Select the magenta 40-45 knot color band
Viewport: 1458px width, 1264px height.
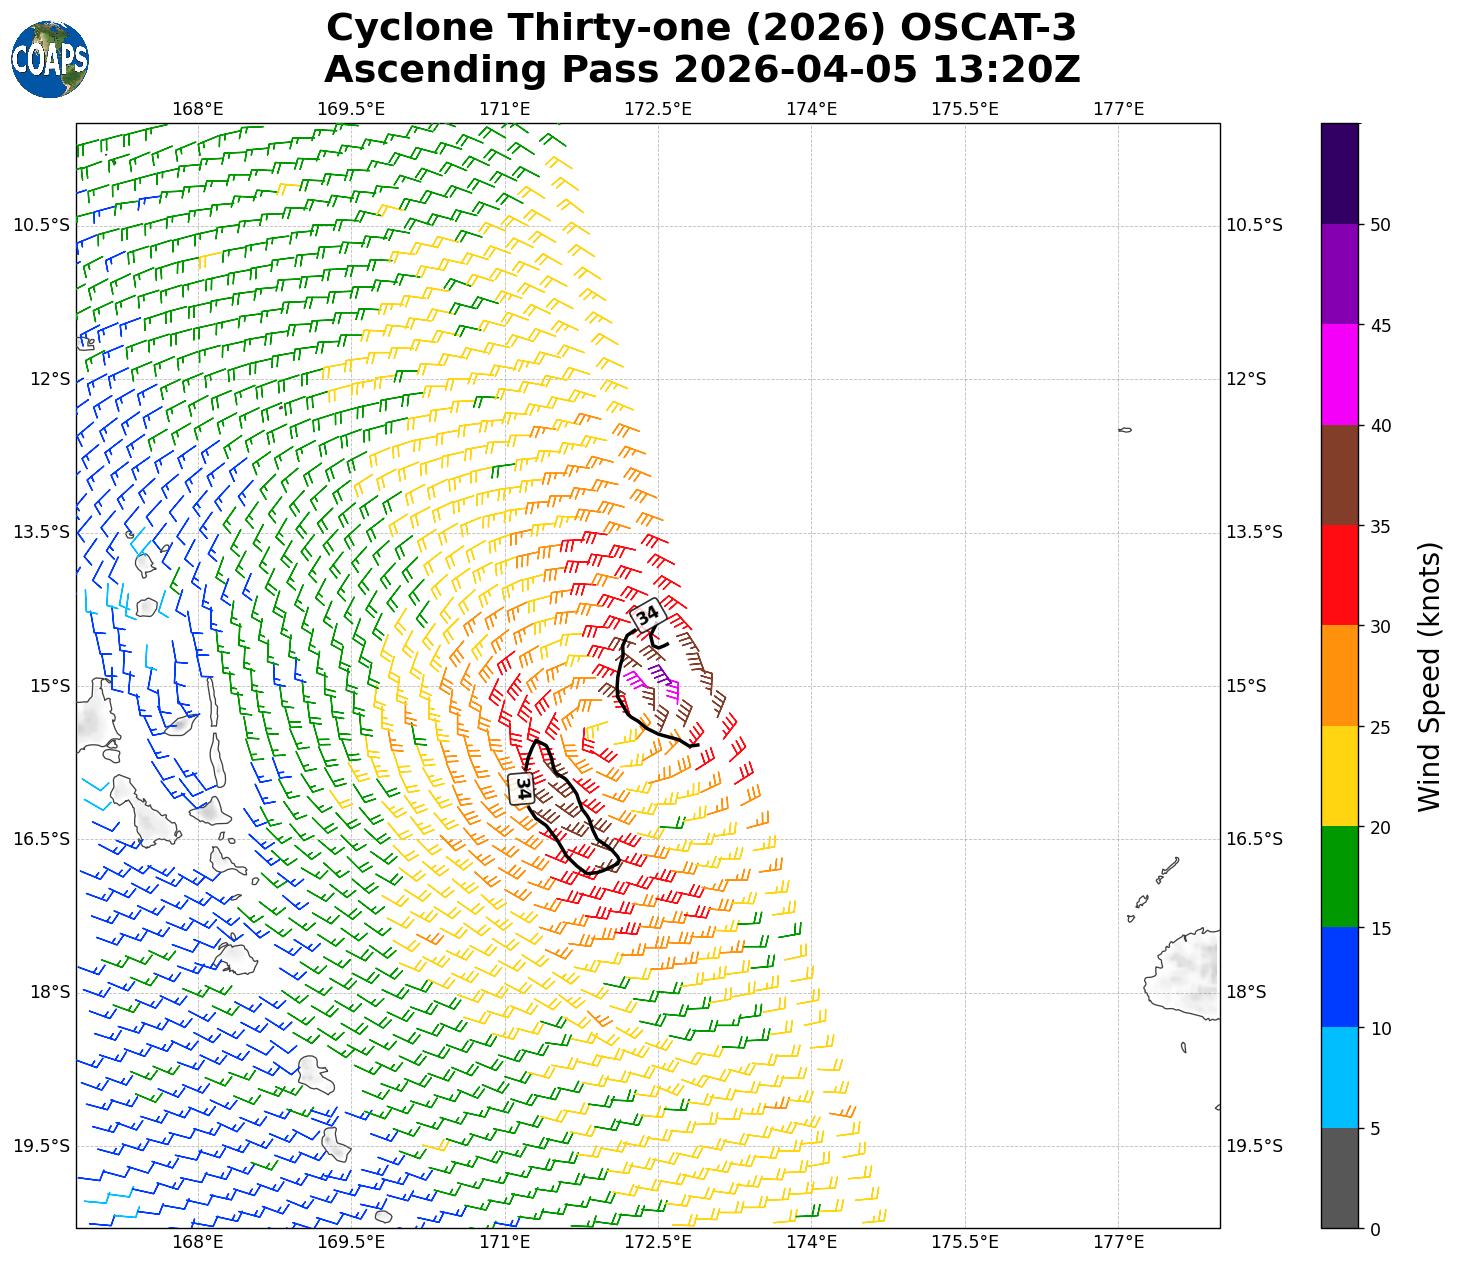(1339, 375)
